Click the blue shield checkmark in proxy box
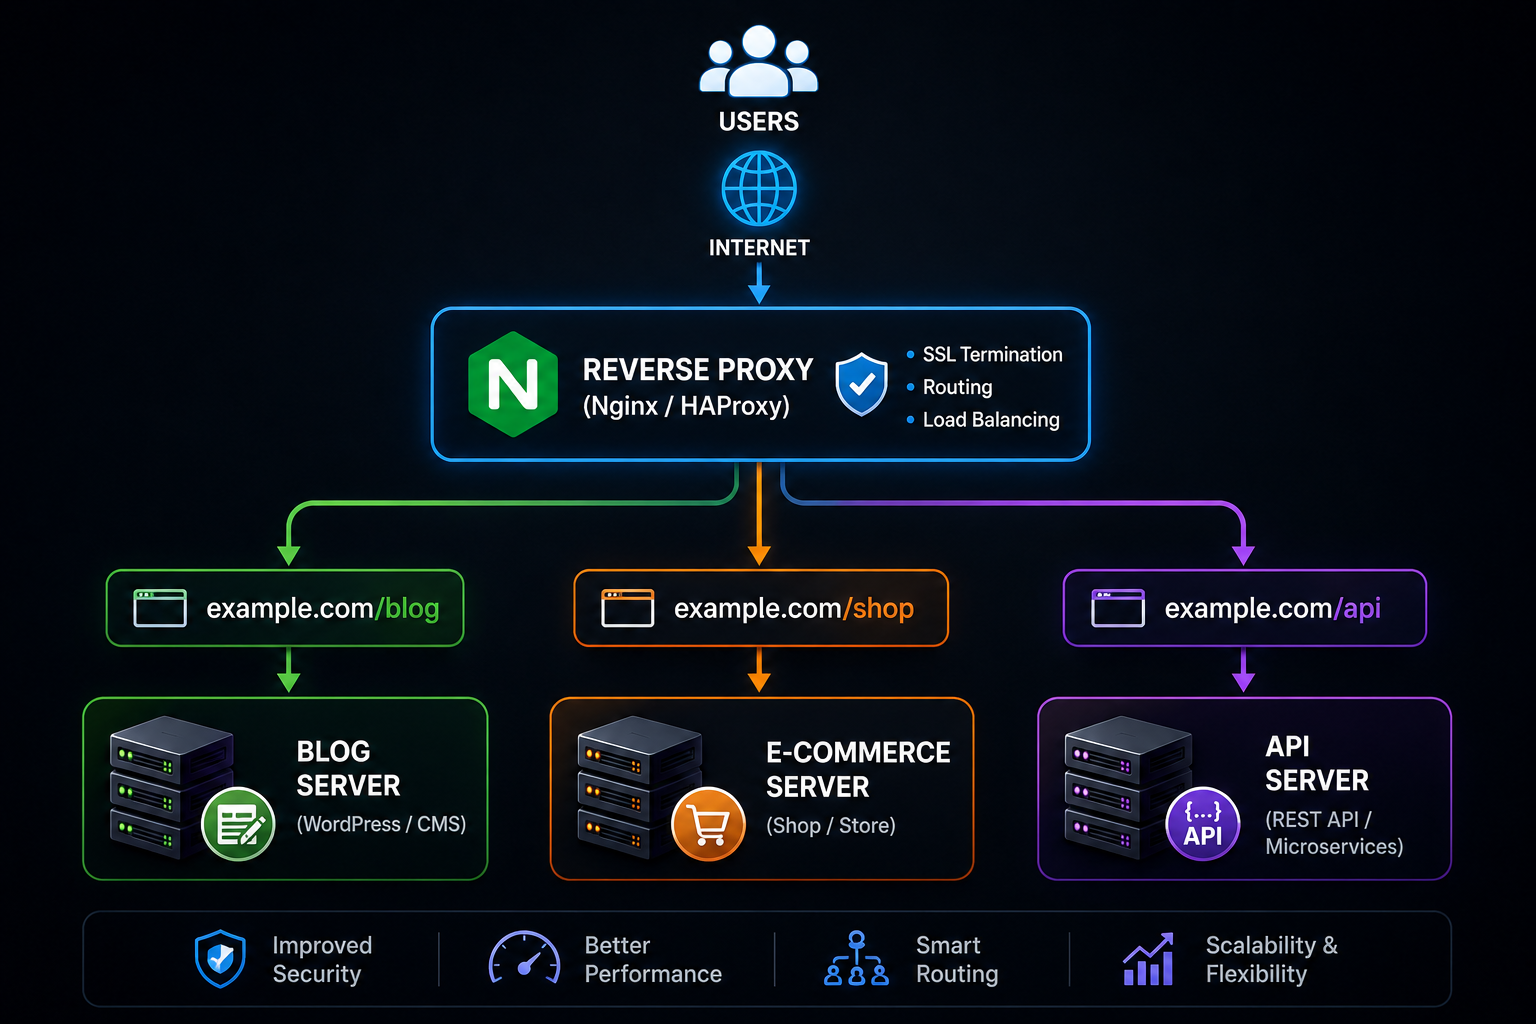This screenshot has width=1536, height=1024. [x=861, y=384]
